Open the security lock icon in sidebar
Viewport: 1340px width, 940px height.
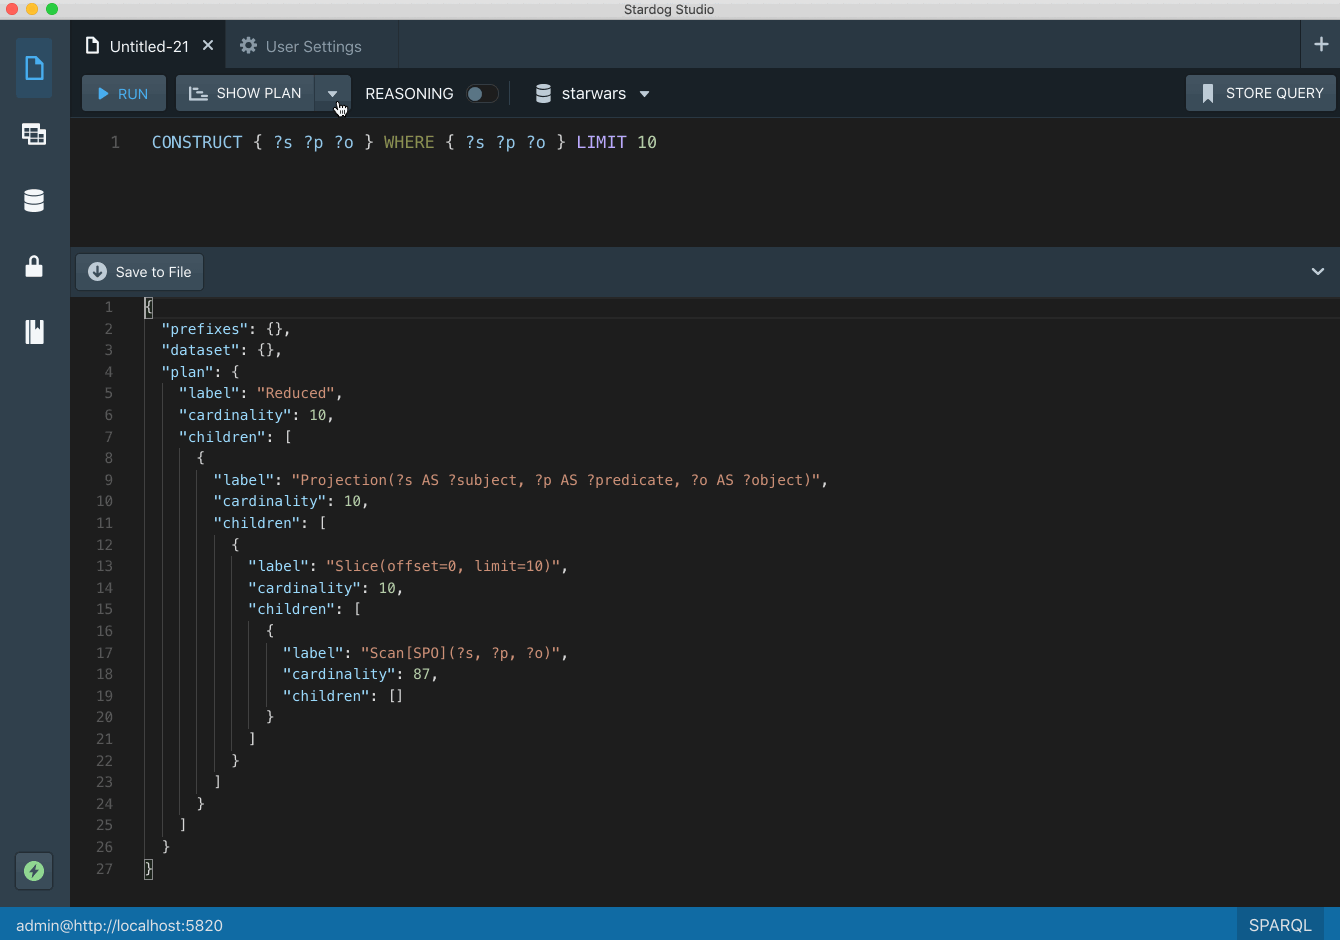pyautogui.click(x=34, y=266)
